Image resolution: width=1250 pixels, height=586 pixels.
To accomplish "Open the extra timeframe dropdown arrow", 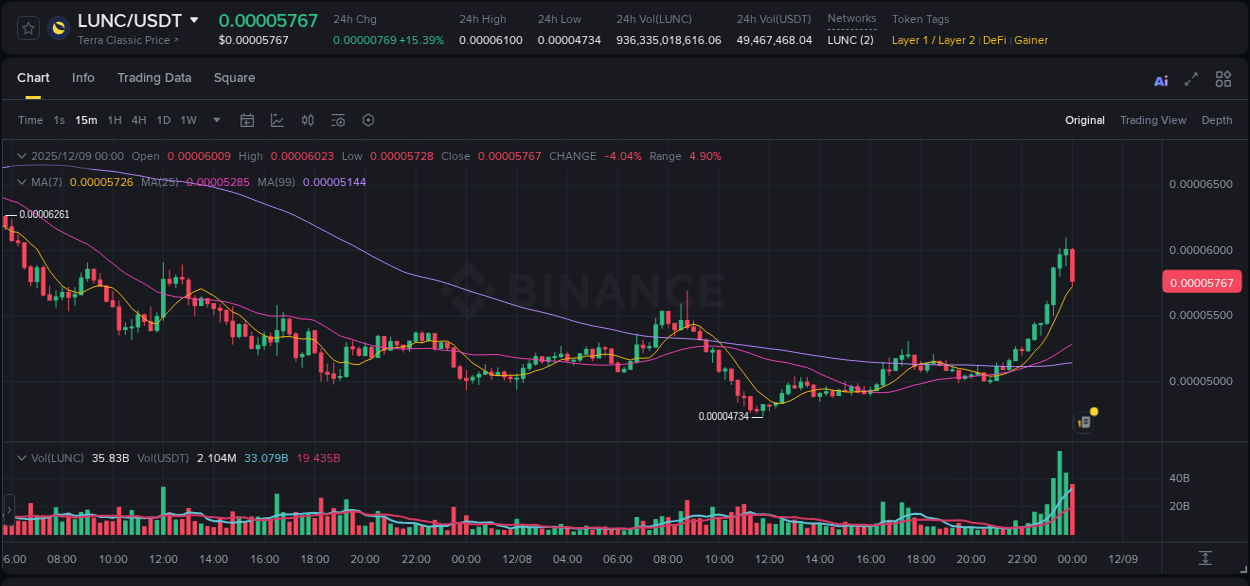I will (x=216, y=120).
